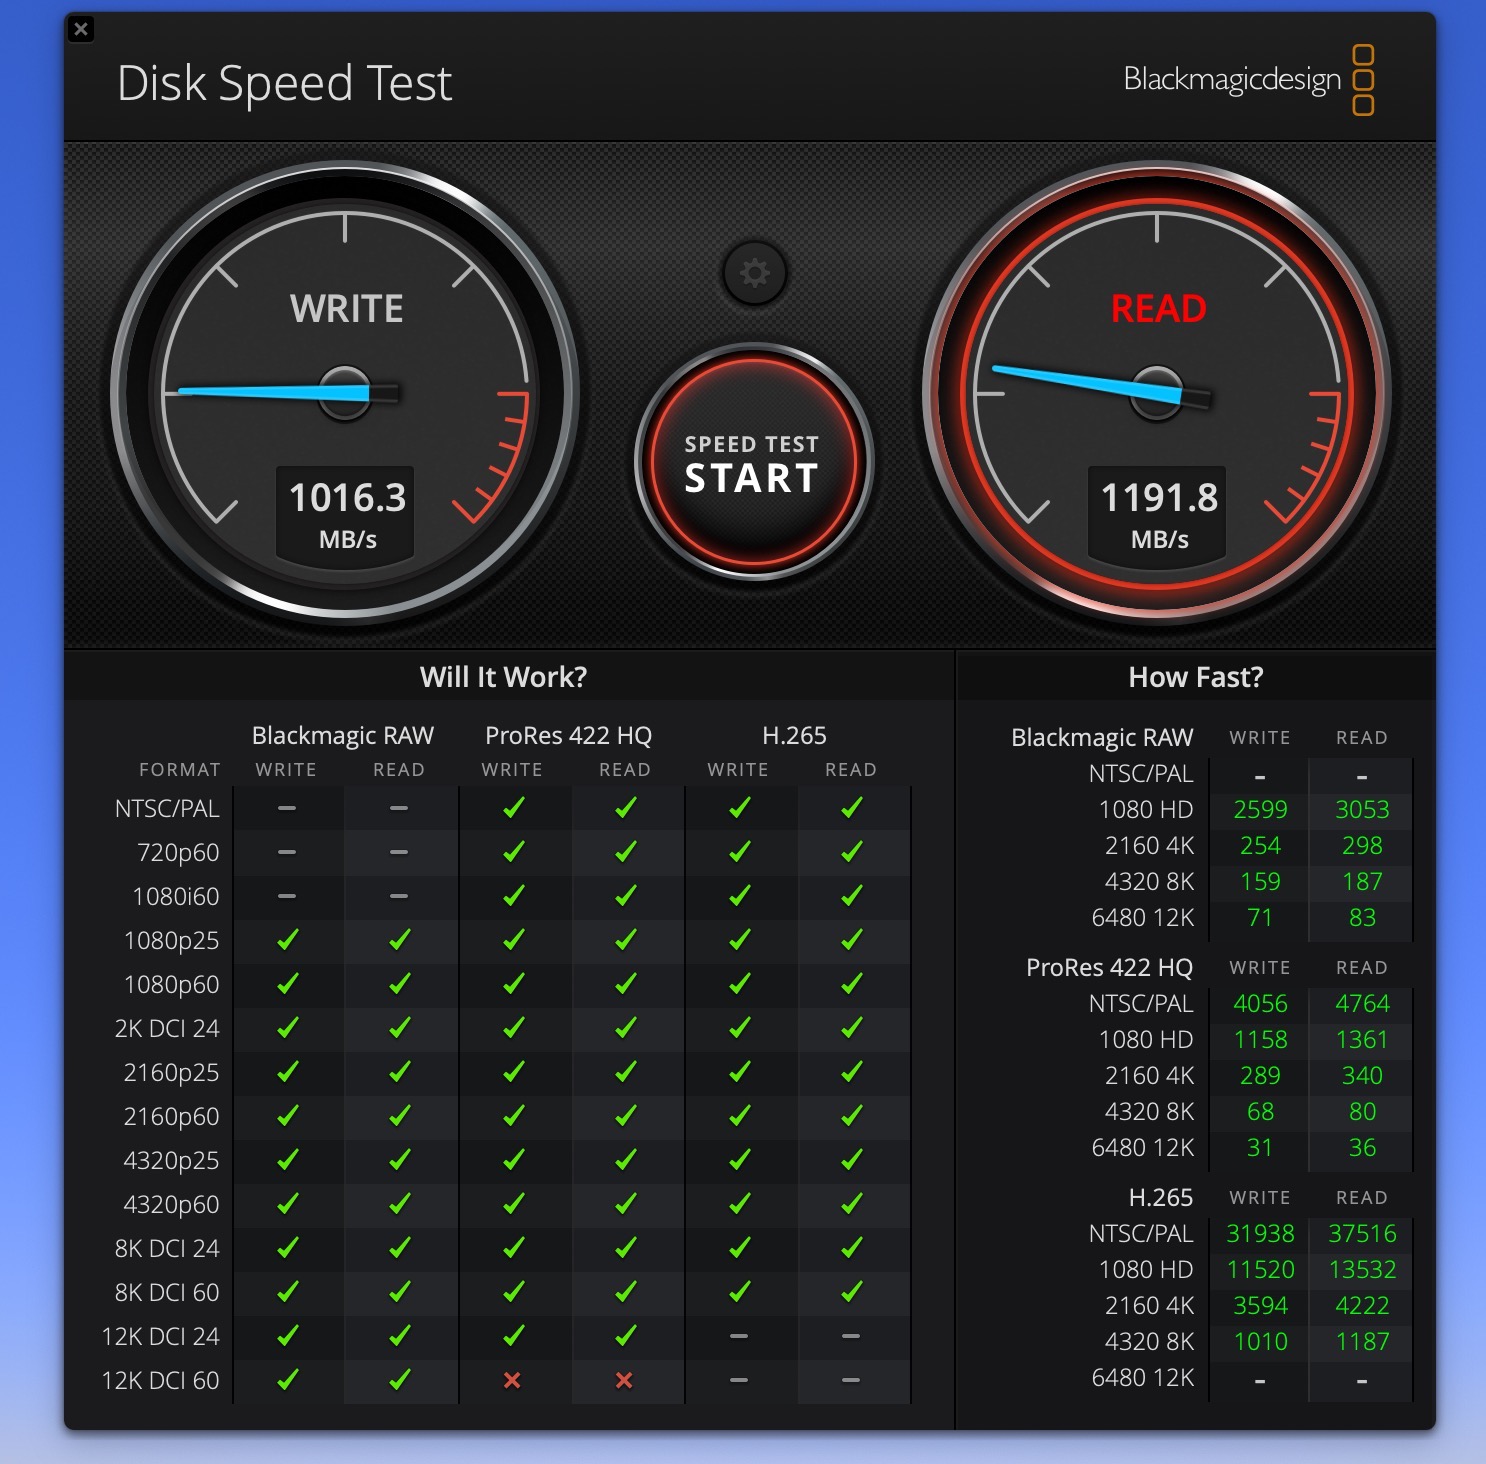Click the ProRes 2160 4K read value 340
The height and width of the screenshot is (1464, 1486).
(1362, 1076)
